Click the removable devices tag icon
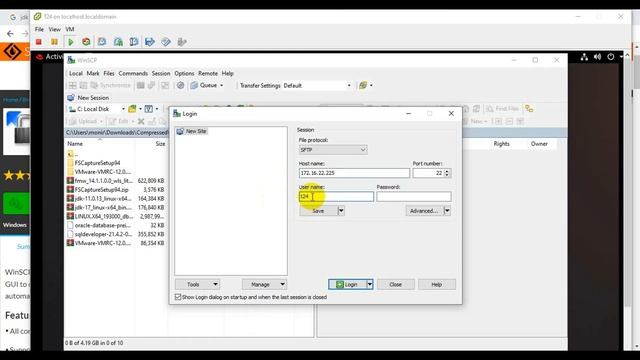 [166, 42]
